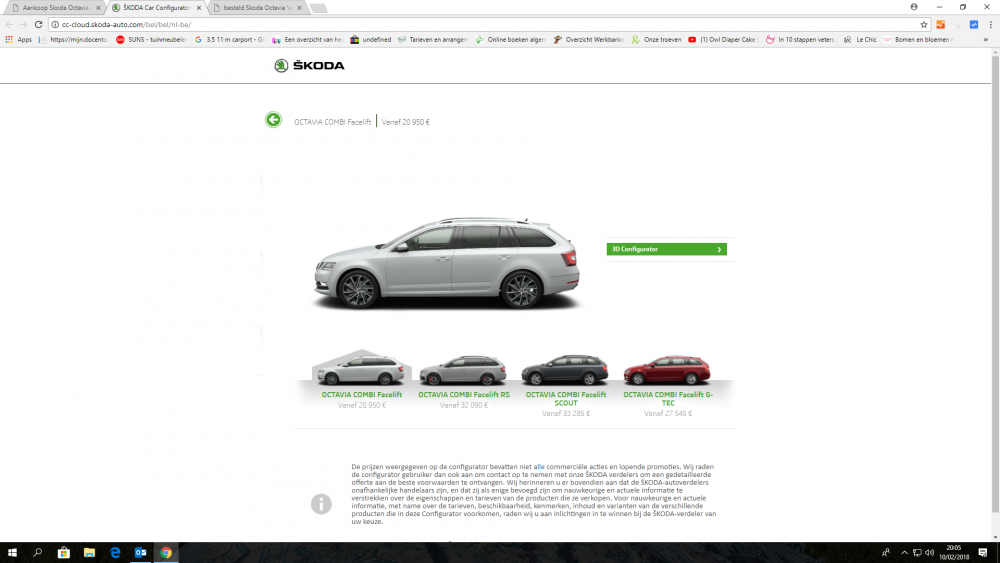The width and height of the screenshot is (1000, 563).
Task: Open a new browser tab
Action: click(319, 8)
